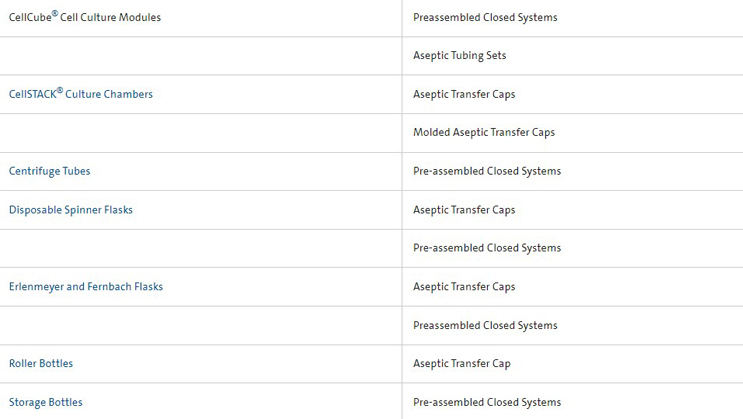Select the Roller Bottles link
Screen dimensions: 743x419
[41, 364]
